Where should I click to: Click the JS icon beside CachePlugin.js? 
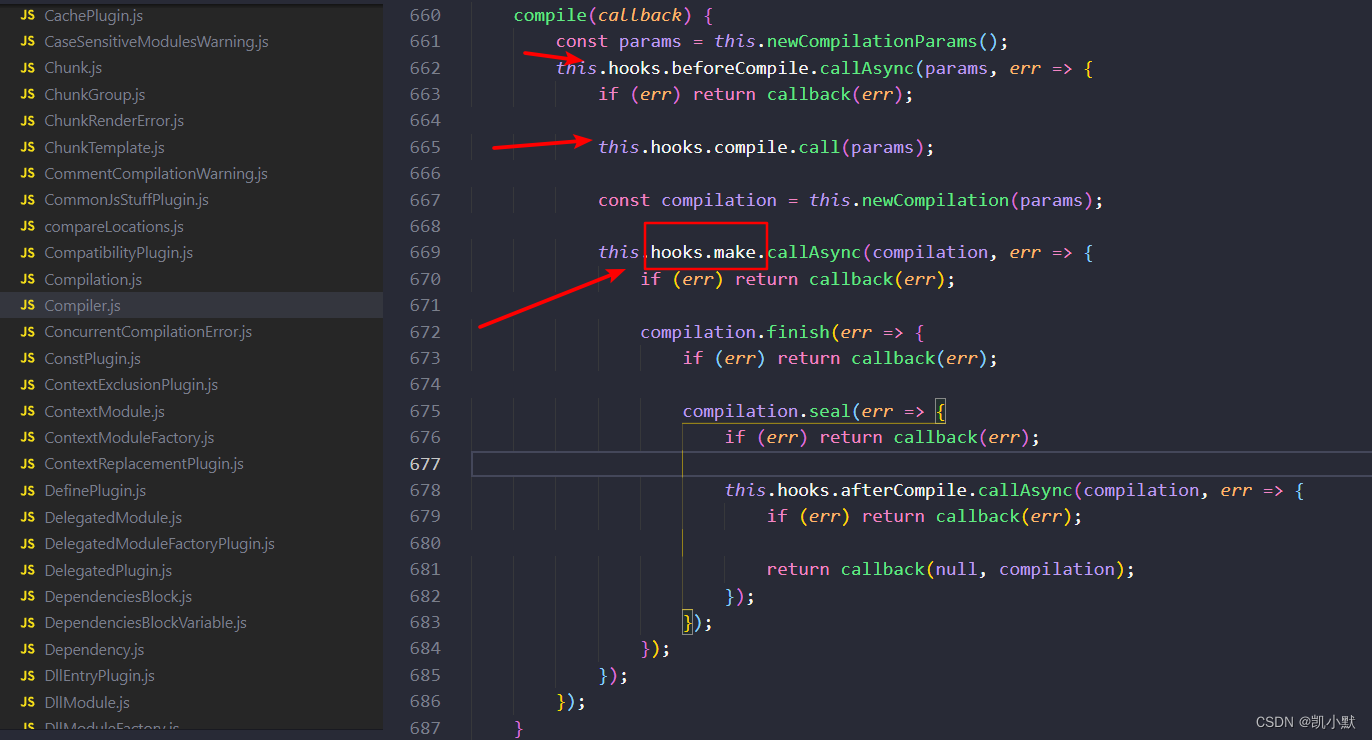[27, 15]
